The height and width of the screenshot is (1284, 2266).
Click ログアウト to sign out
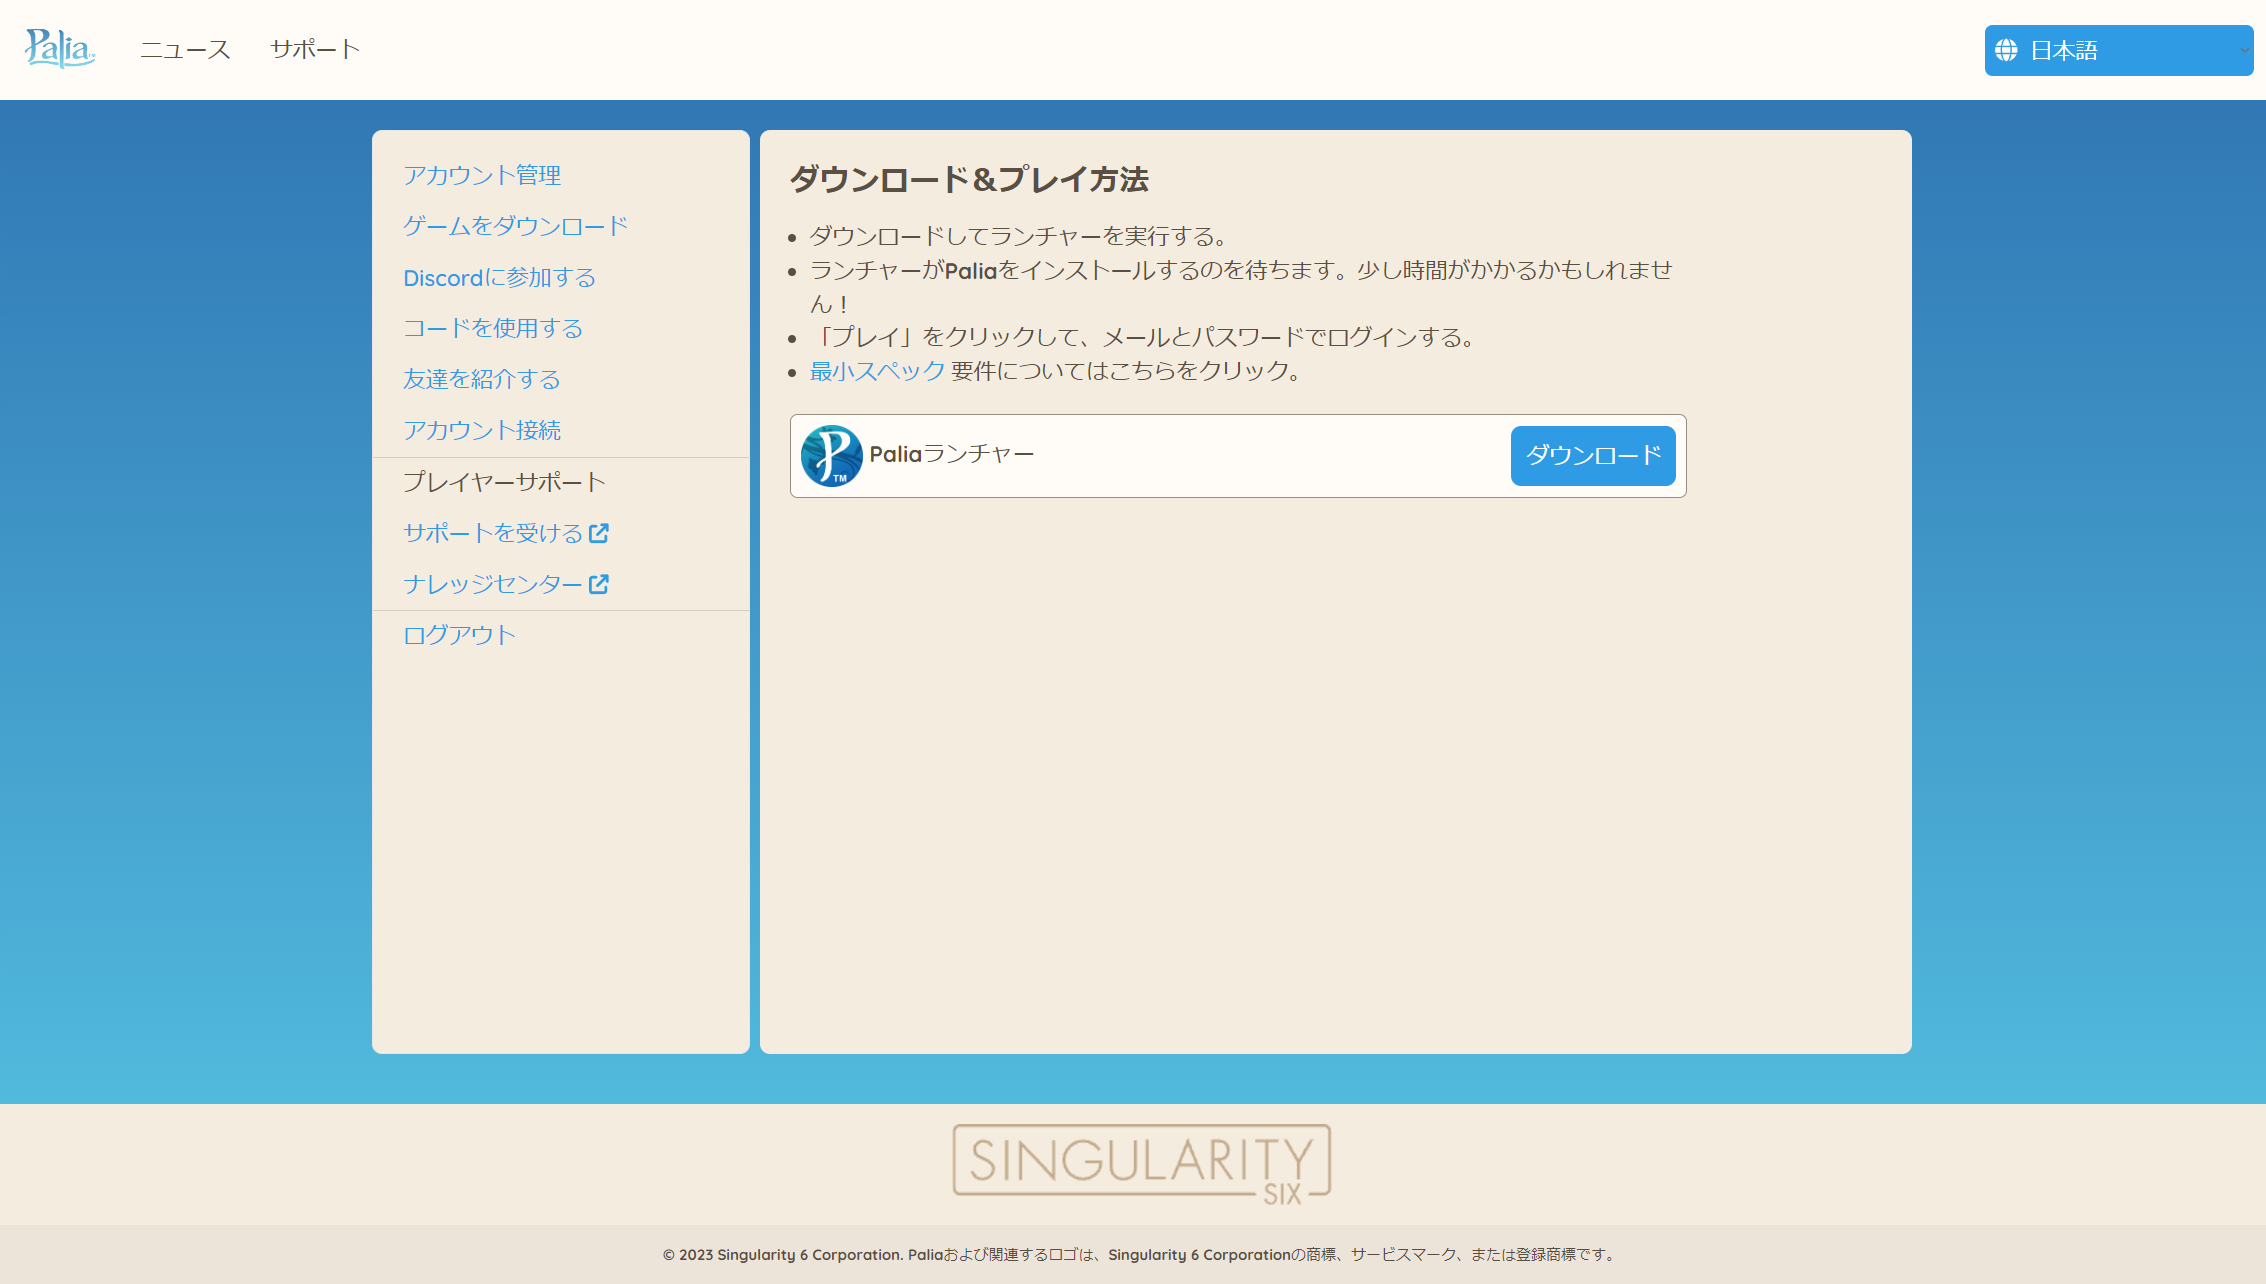point(459,636)
